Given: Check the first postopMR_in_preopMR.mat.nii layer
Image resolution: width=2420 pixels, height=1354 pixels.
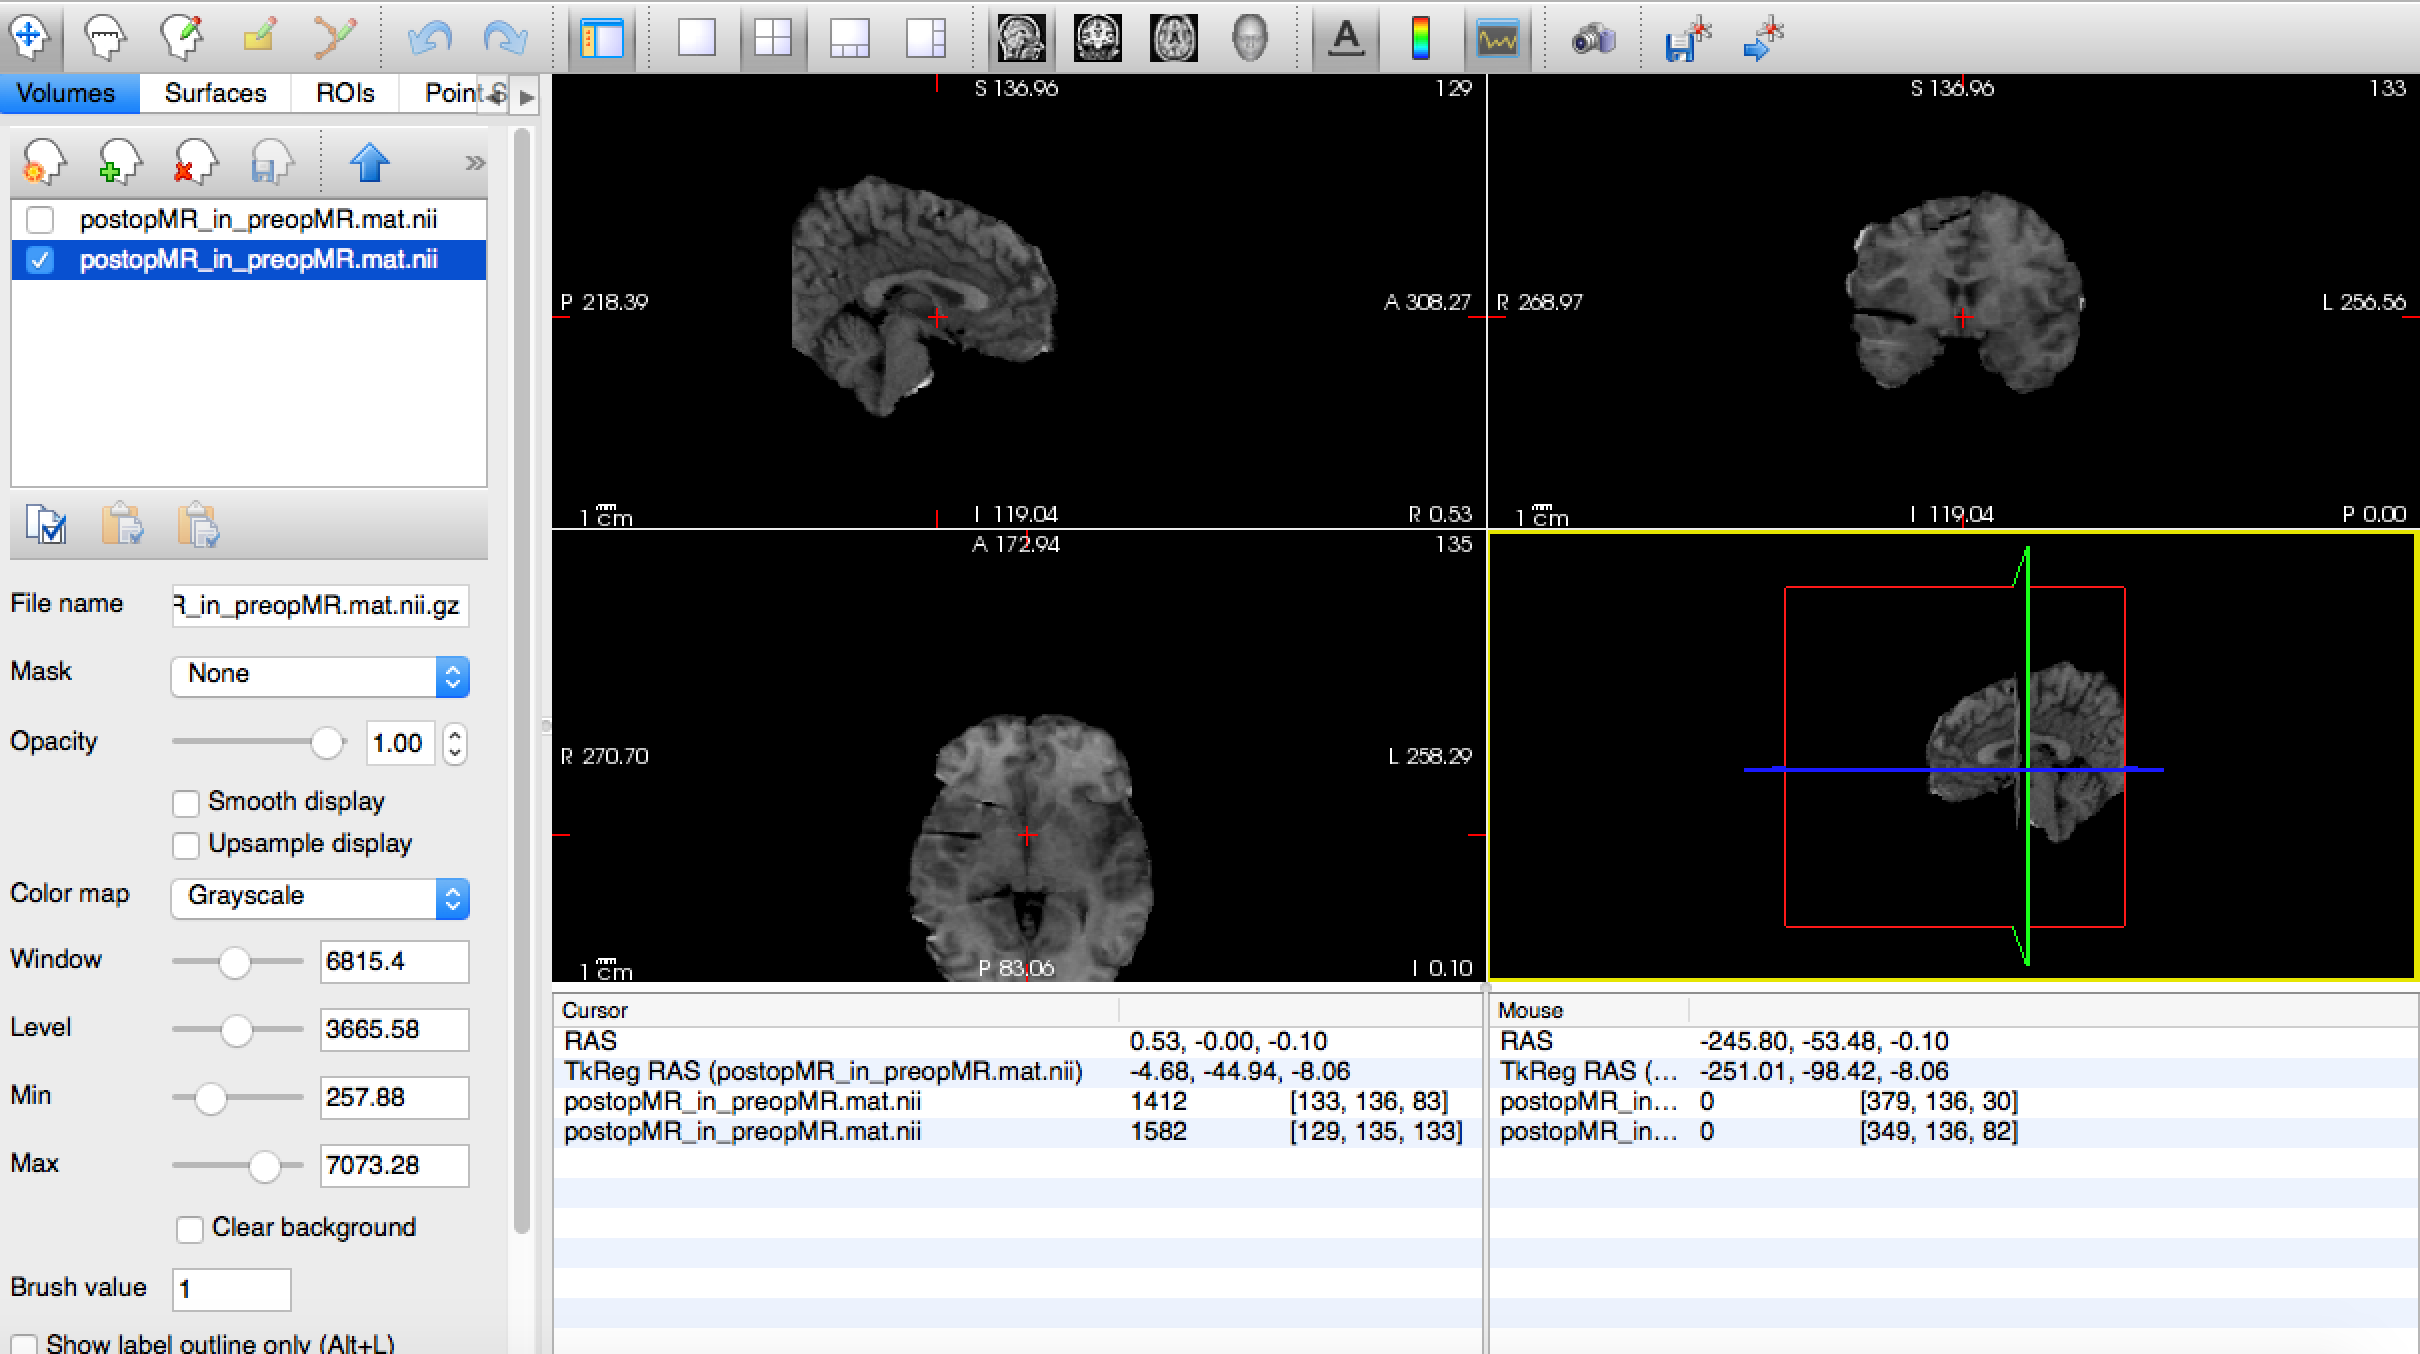Looking at the screenshot, I should pyautogui.click(x=40, y=219).
